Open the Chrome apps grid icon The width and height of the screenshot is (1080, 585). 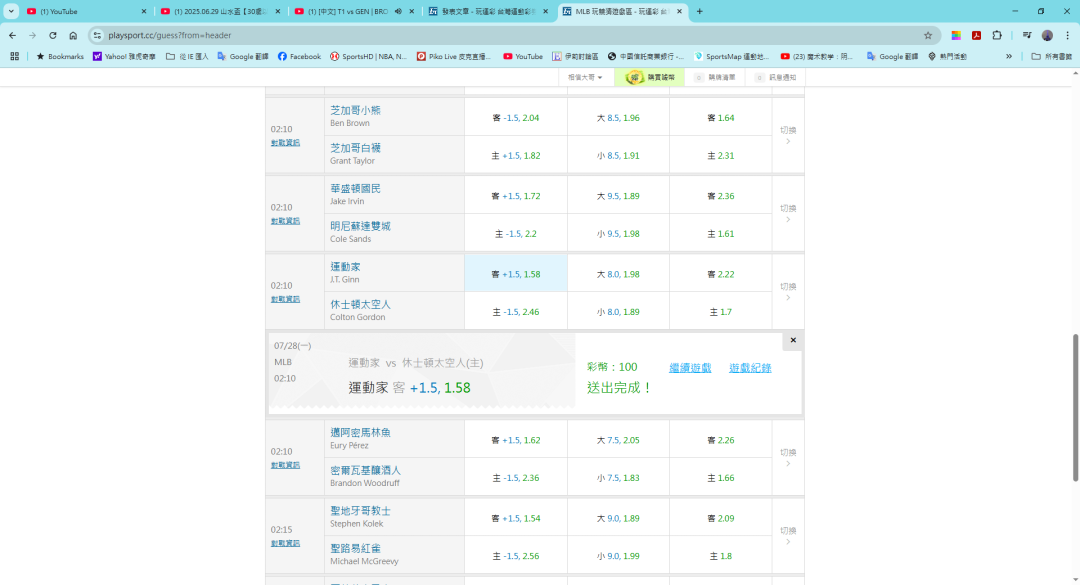tap(14, 57)
